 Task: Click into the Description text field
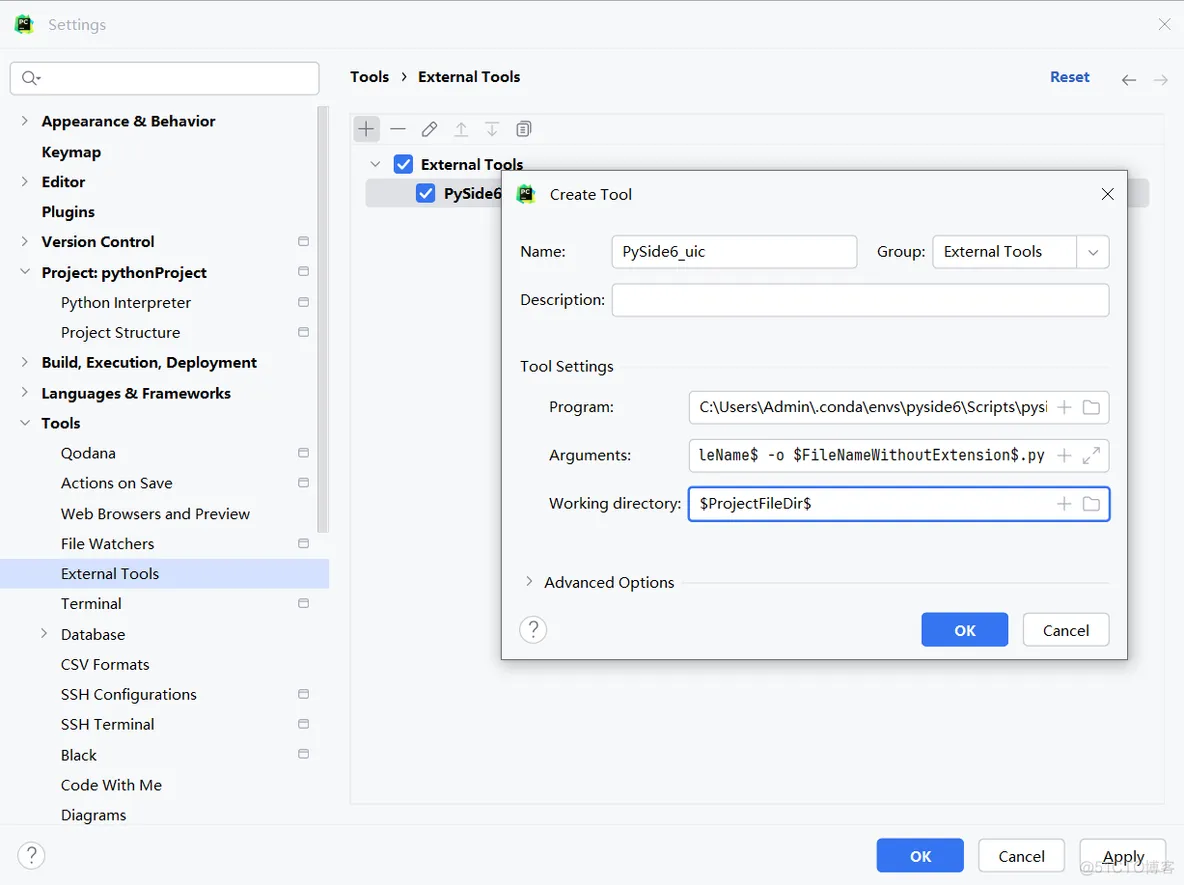[860, 300]
